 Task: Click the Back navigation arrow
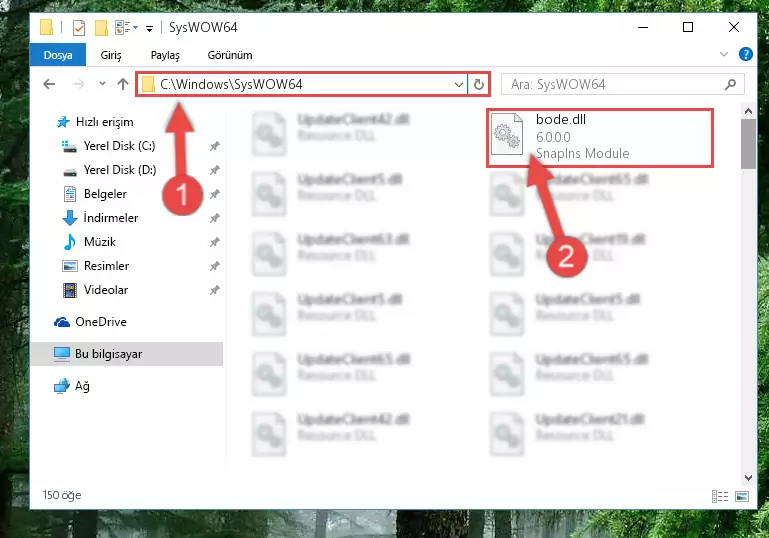49,84
